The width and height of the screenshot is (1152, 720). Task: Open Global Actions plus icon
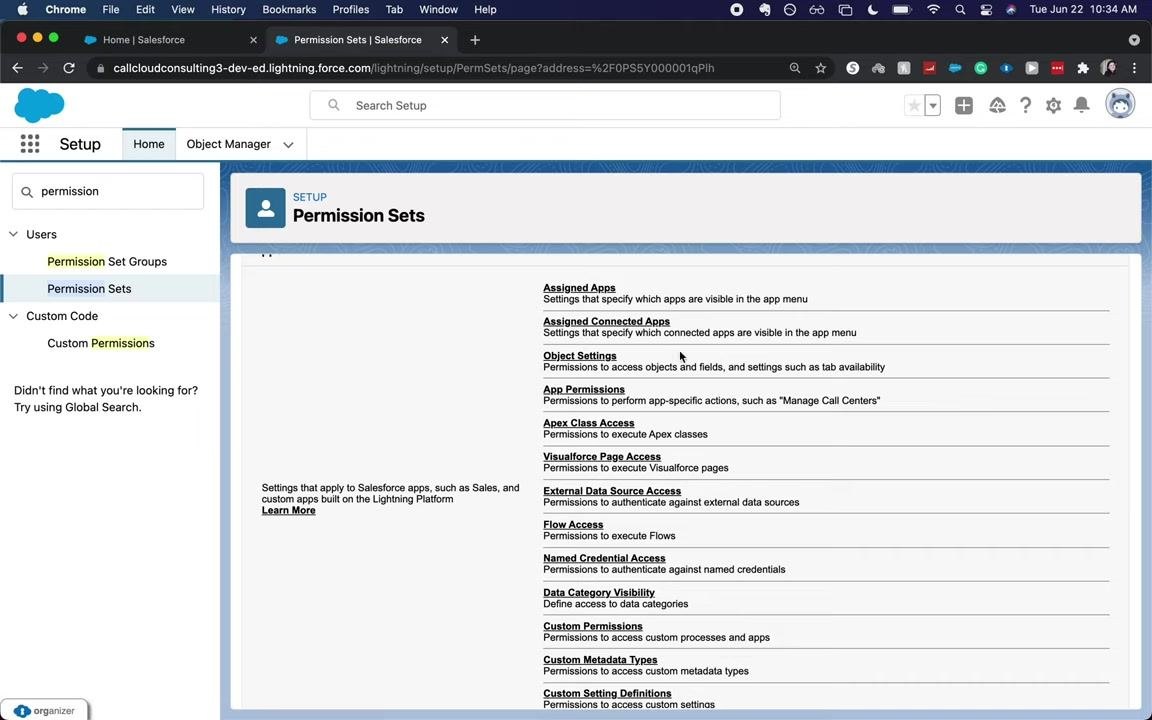pos(964,106)
